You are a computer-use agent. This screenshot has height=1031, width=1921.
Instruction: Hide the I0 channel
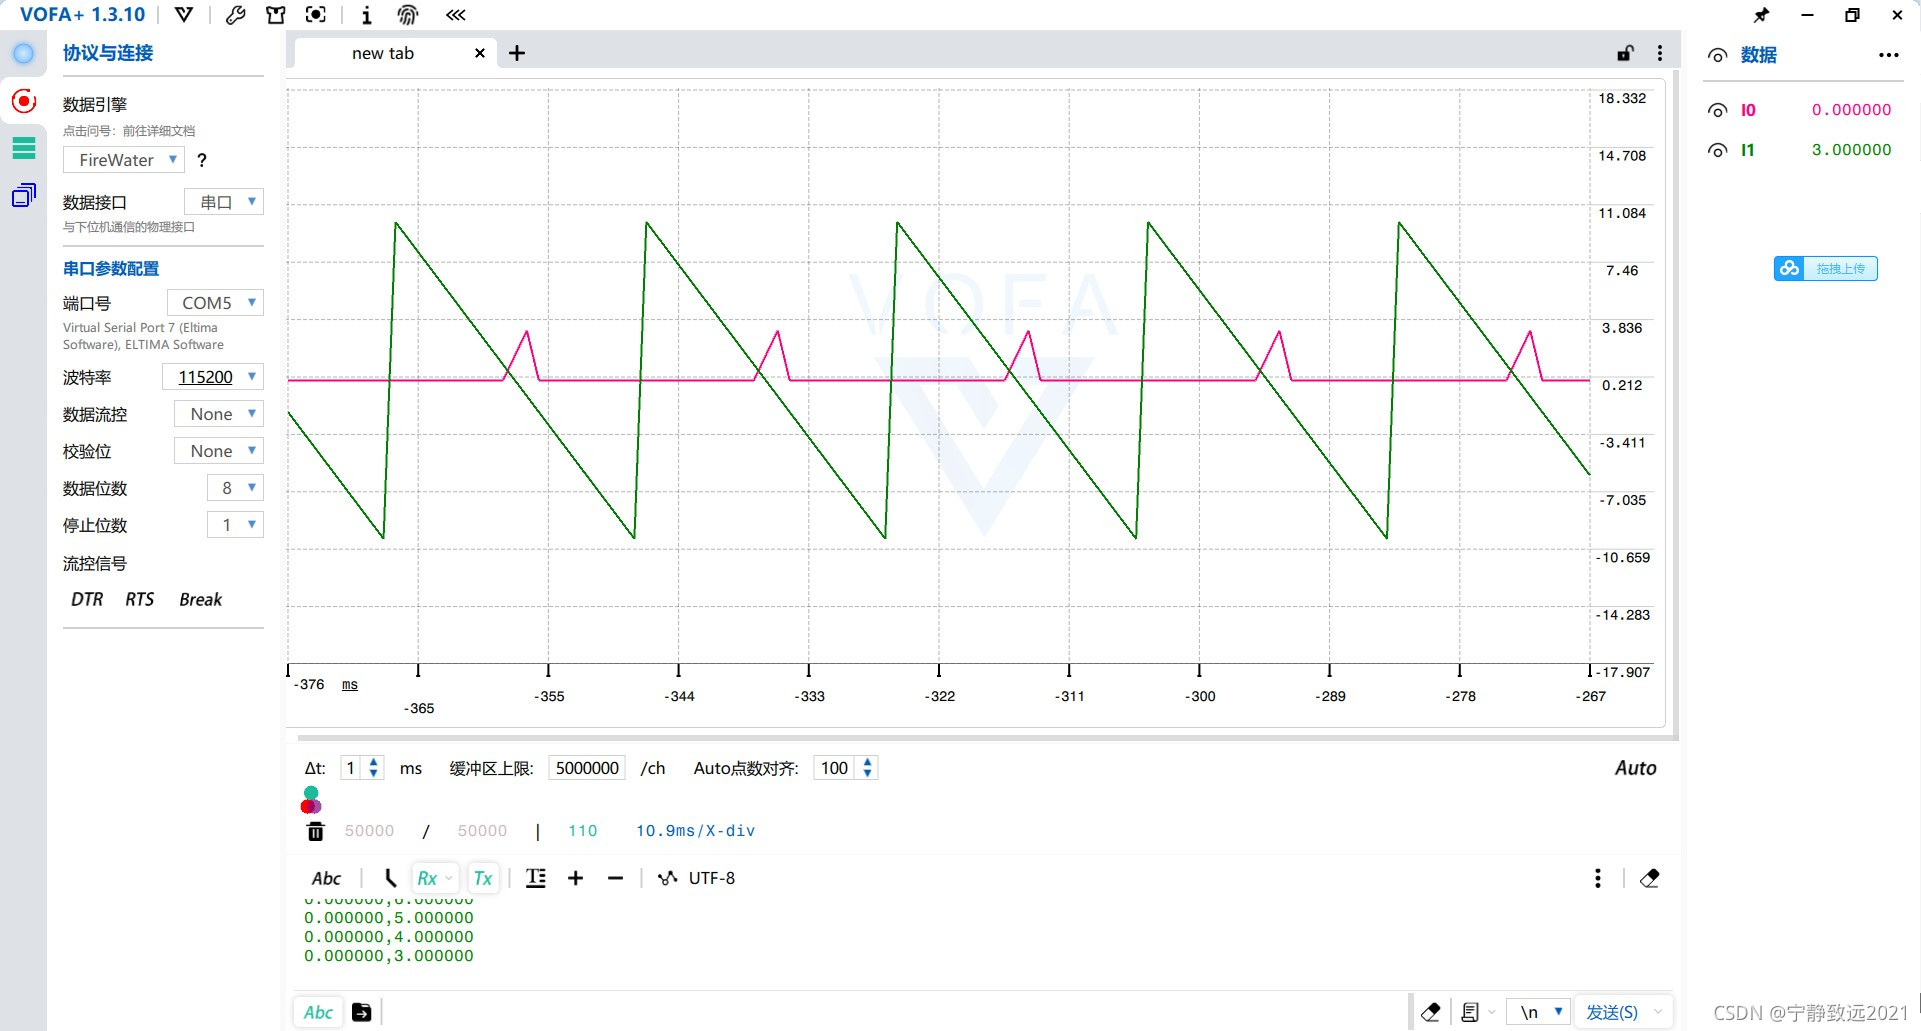point(1717,110)
